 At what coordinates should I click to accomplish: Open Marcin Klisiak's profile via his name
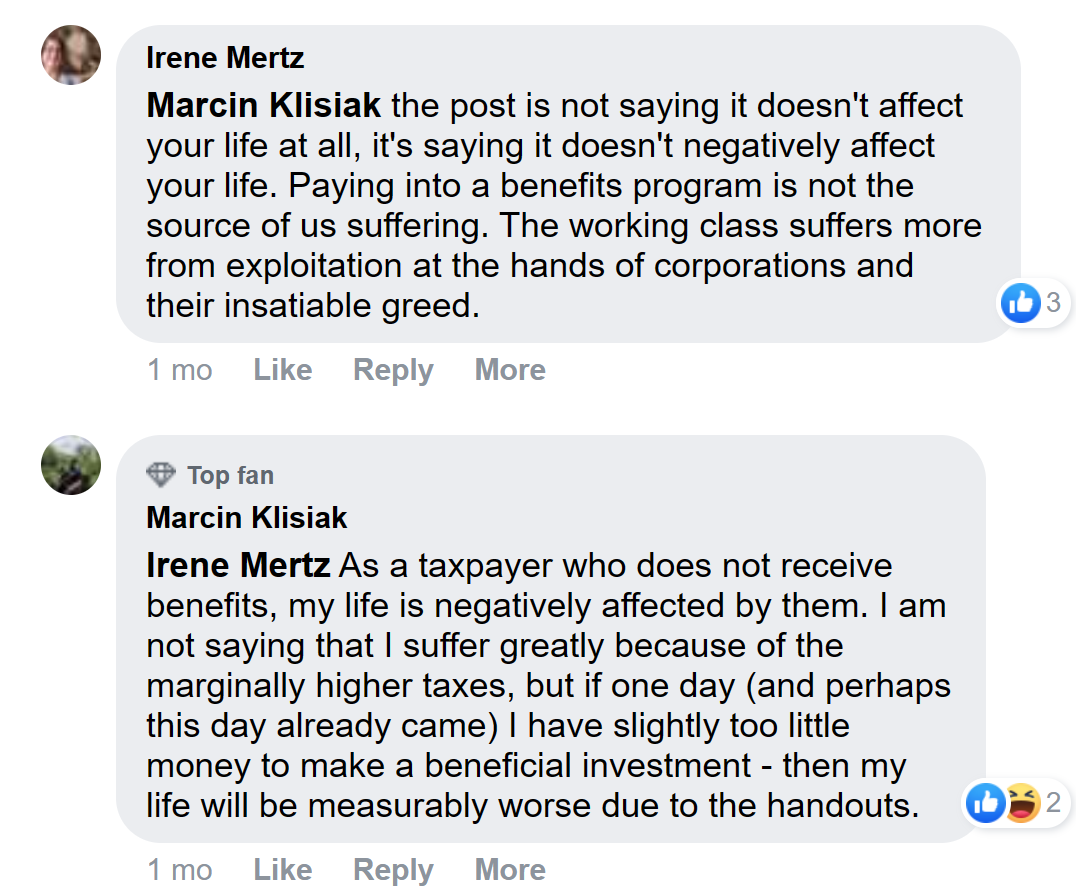click(x=246, y=518)
